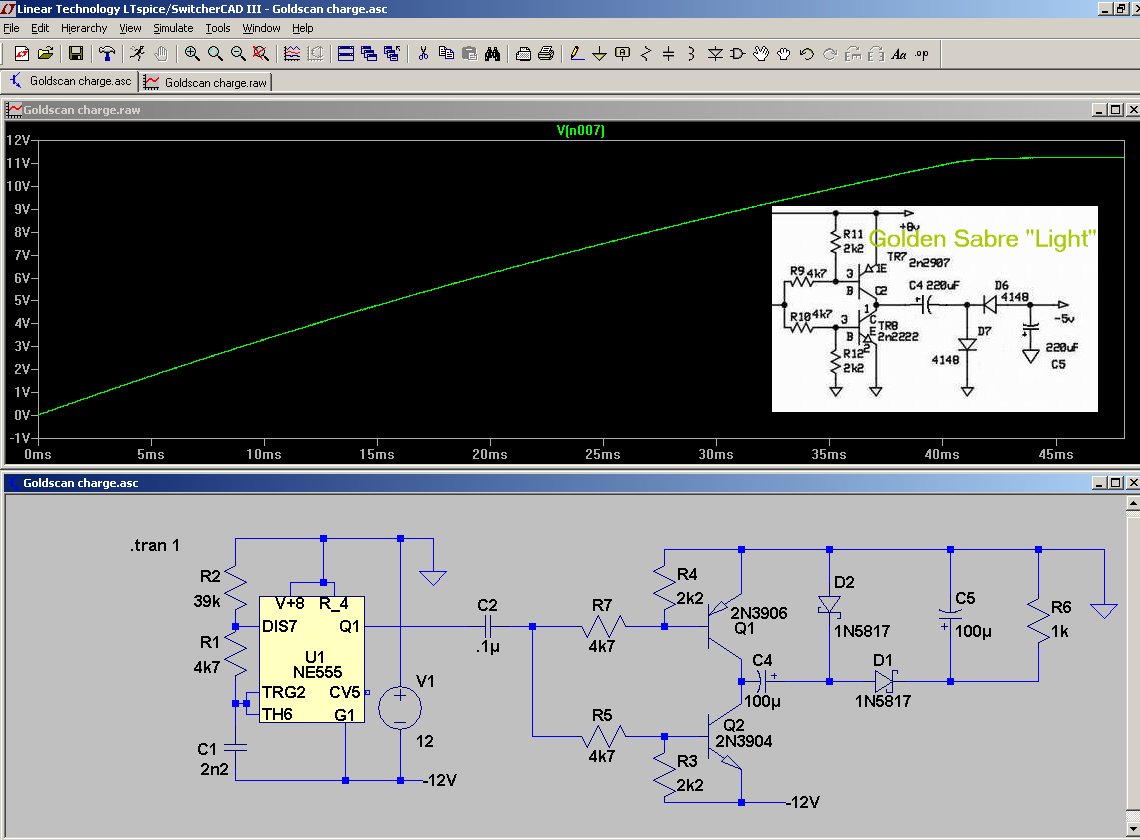Select the capacitor tool in the toolbar

pos(669,54)
